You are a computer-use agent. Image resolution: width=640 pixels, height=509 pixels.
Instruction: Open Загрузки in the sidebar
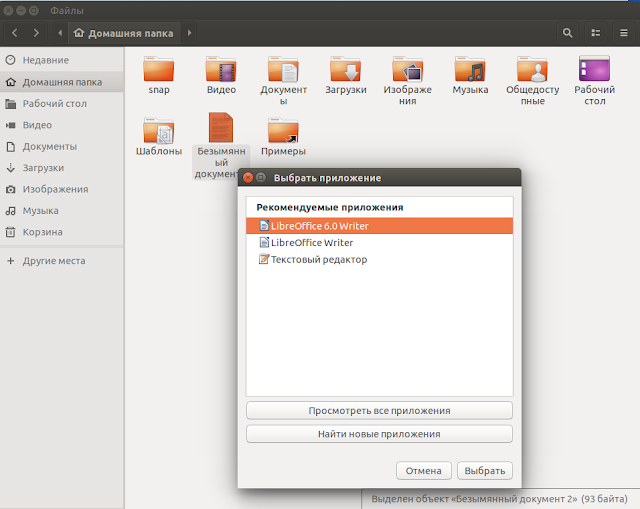(x=62, y=168)
